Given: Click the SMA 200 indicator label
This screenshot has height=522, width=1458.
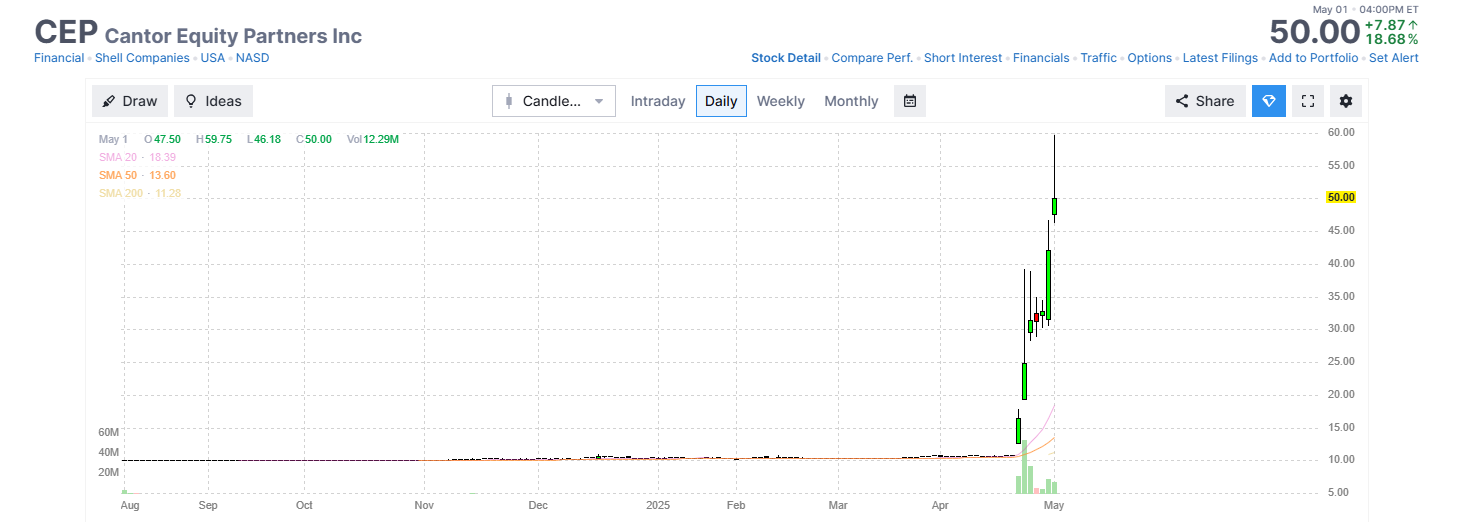Looking at the screenshot, I should click(x=140, y=193).
